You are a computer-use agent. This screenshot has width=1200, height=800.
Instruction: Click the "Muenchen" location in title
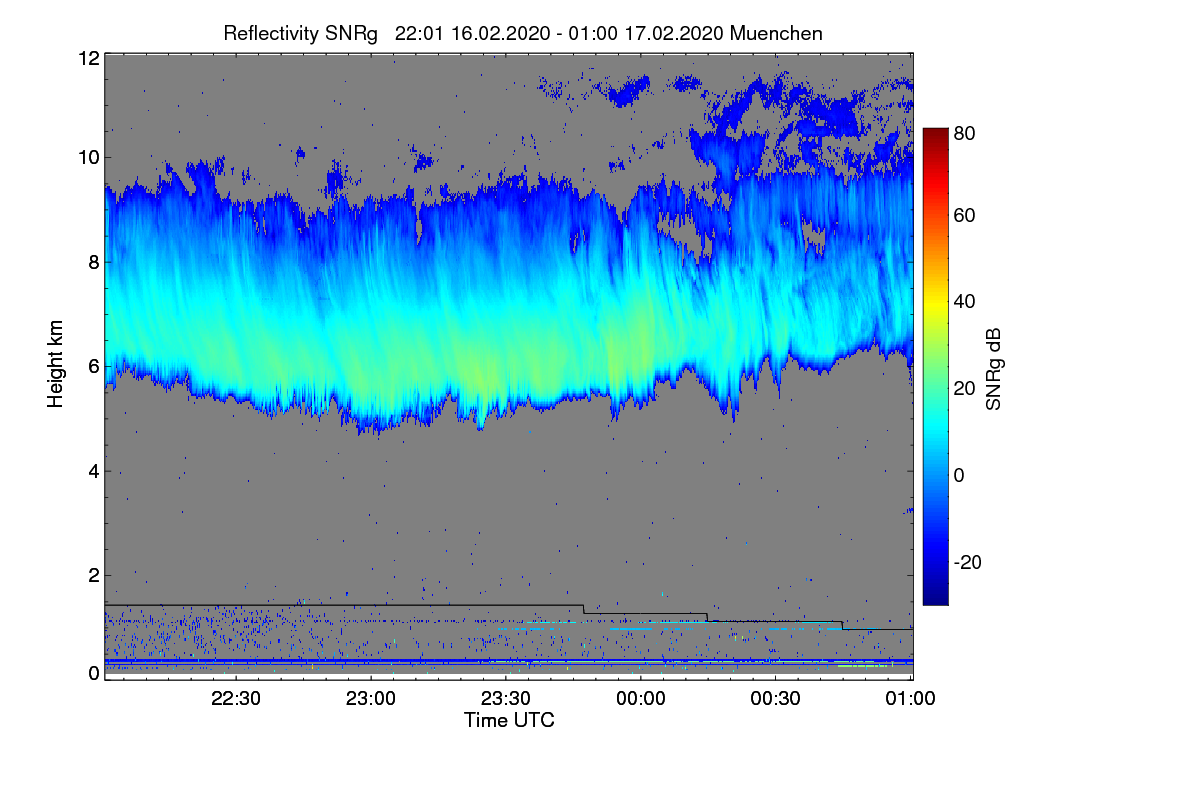pos(777,33)
